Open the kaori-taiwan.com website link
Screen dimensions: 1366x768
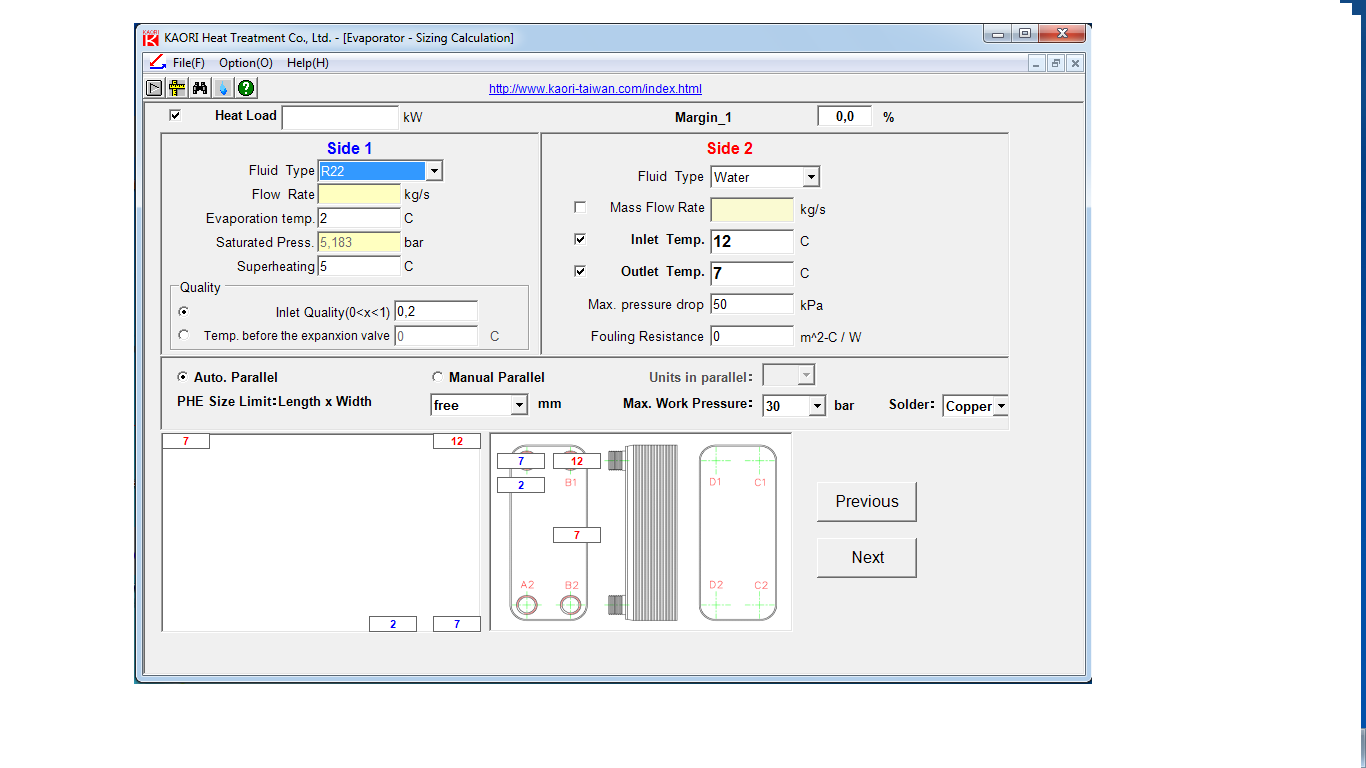coord(595,89)
